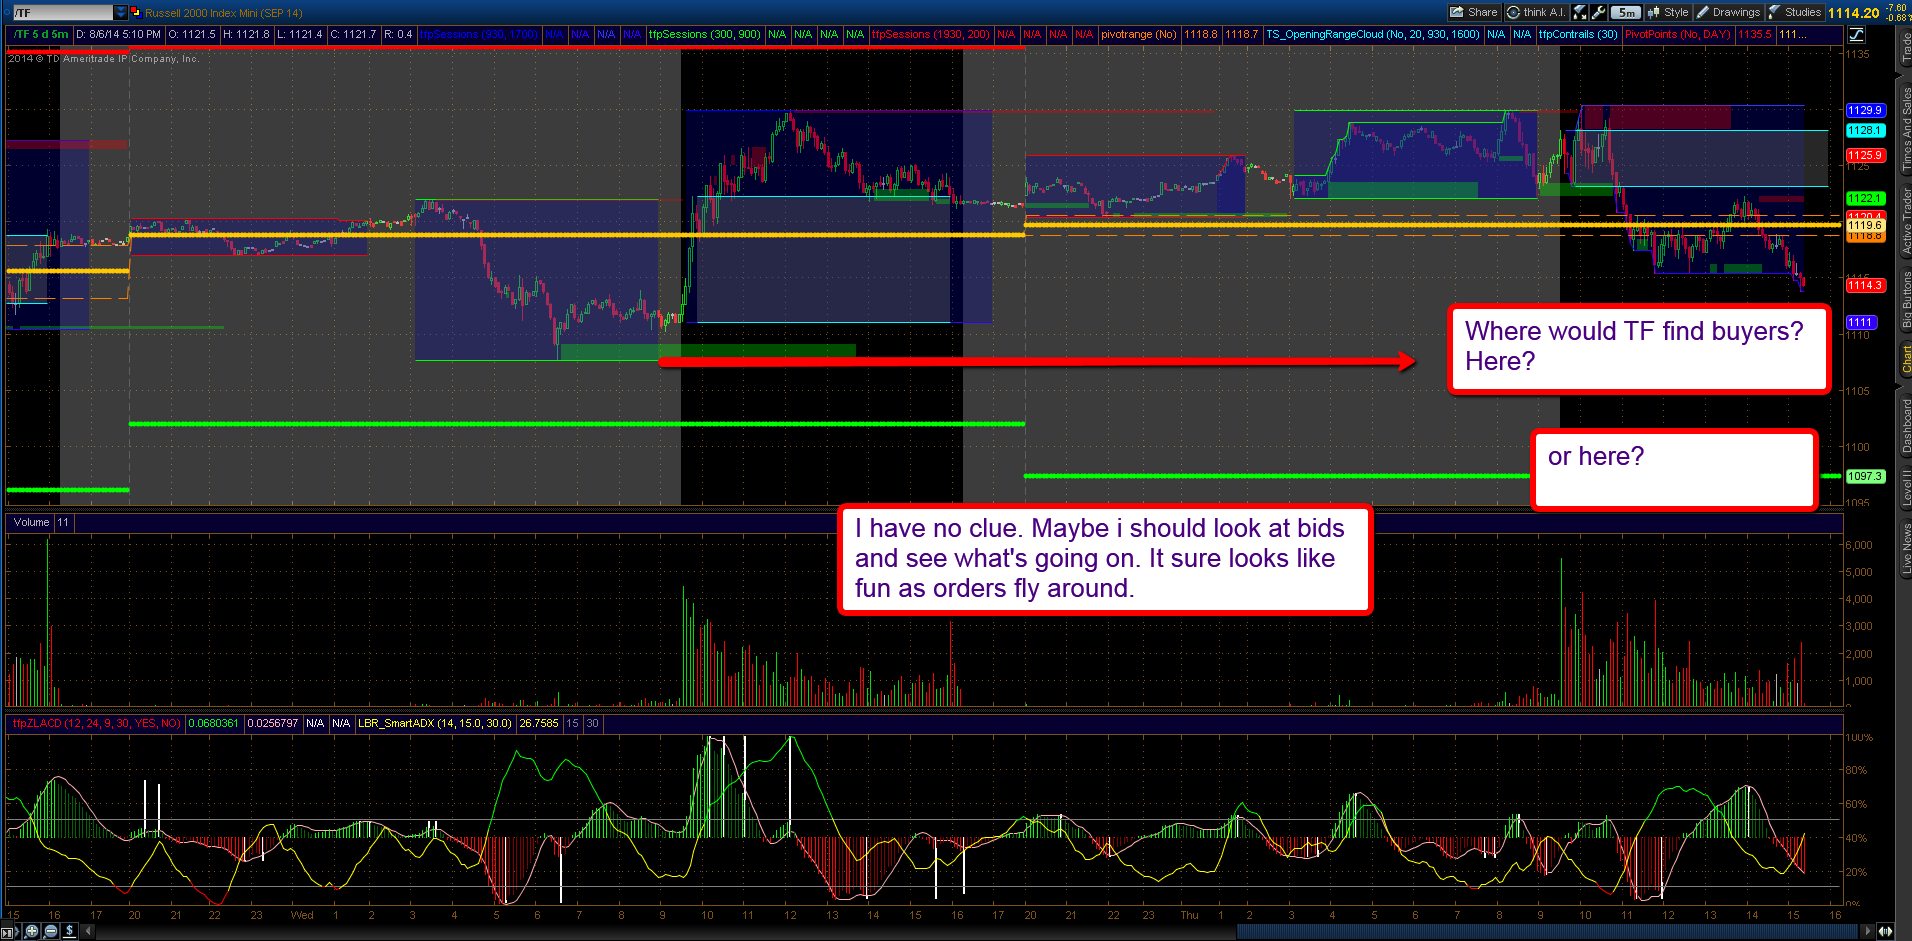Click the /TF symbol input field
The height and width of the screenshot is (941, 1912).
(x=62, y=12)
